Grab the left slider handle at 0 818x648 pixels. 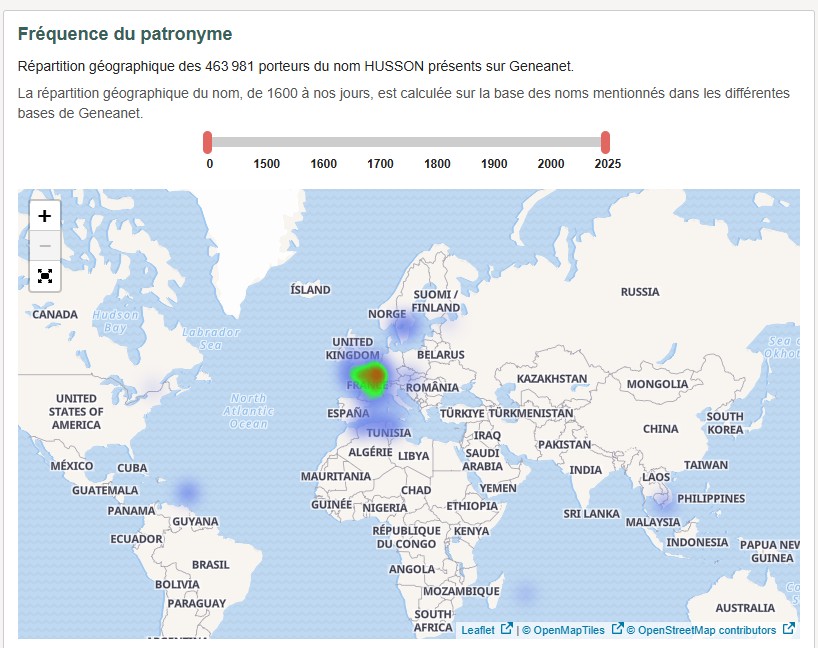coord(208,142)
